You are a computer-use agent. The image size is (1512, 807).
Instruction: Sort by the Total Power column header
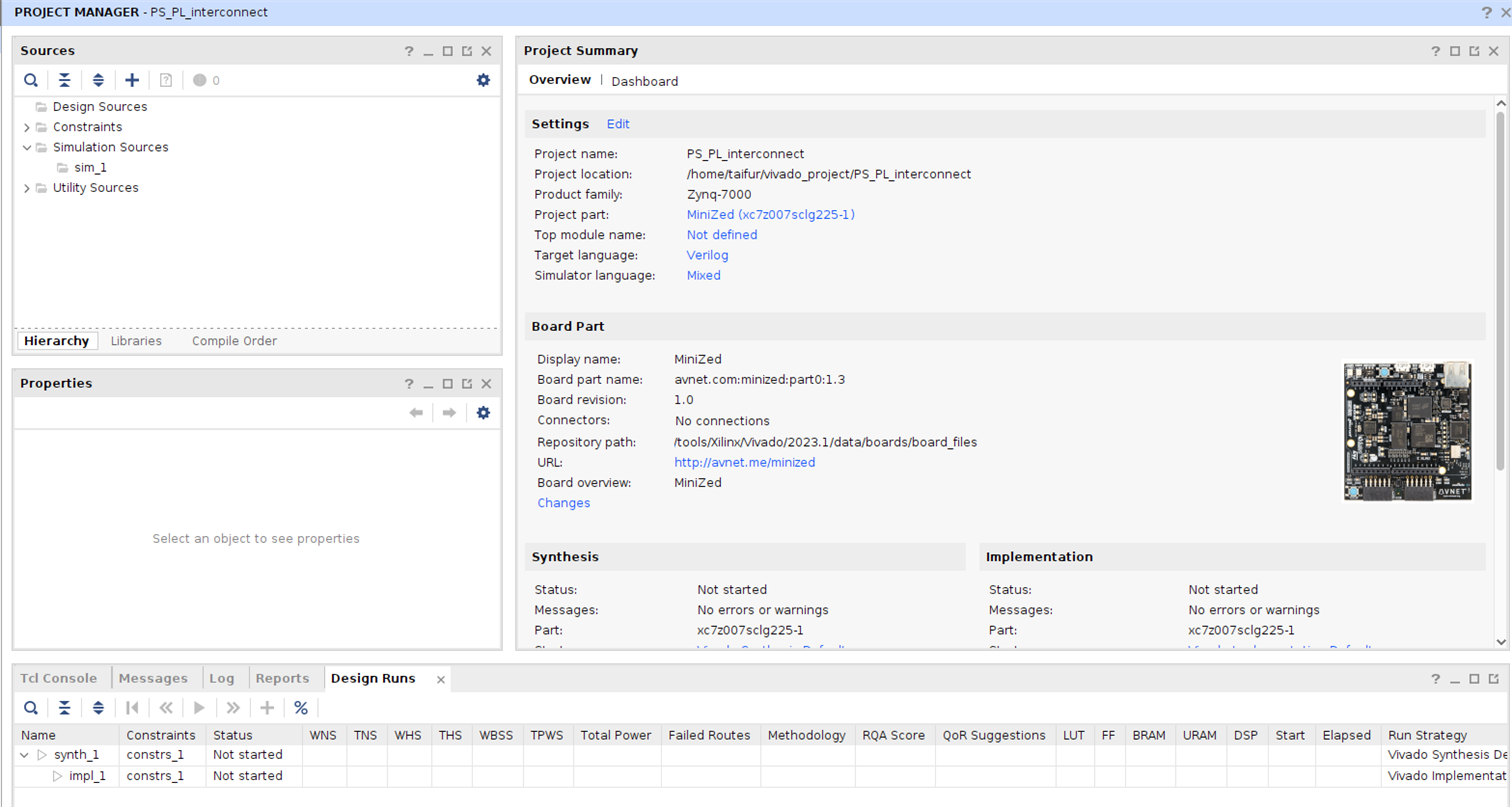616,735
